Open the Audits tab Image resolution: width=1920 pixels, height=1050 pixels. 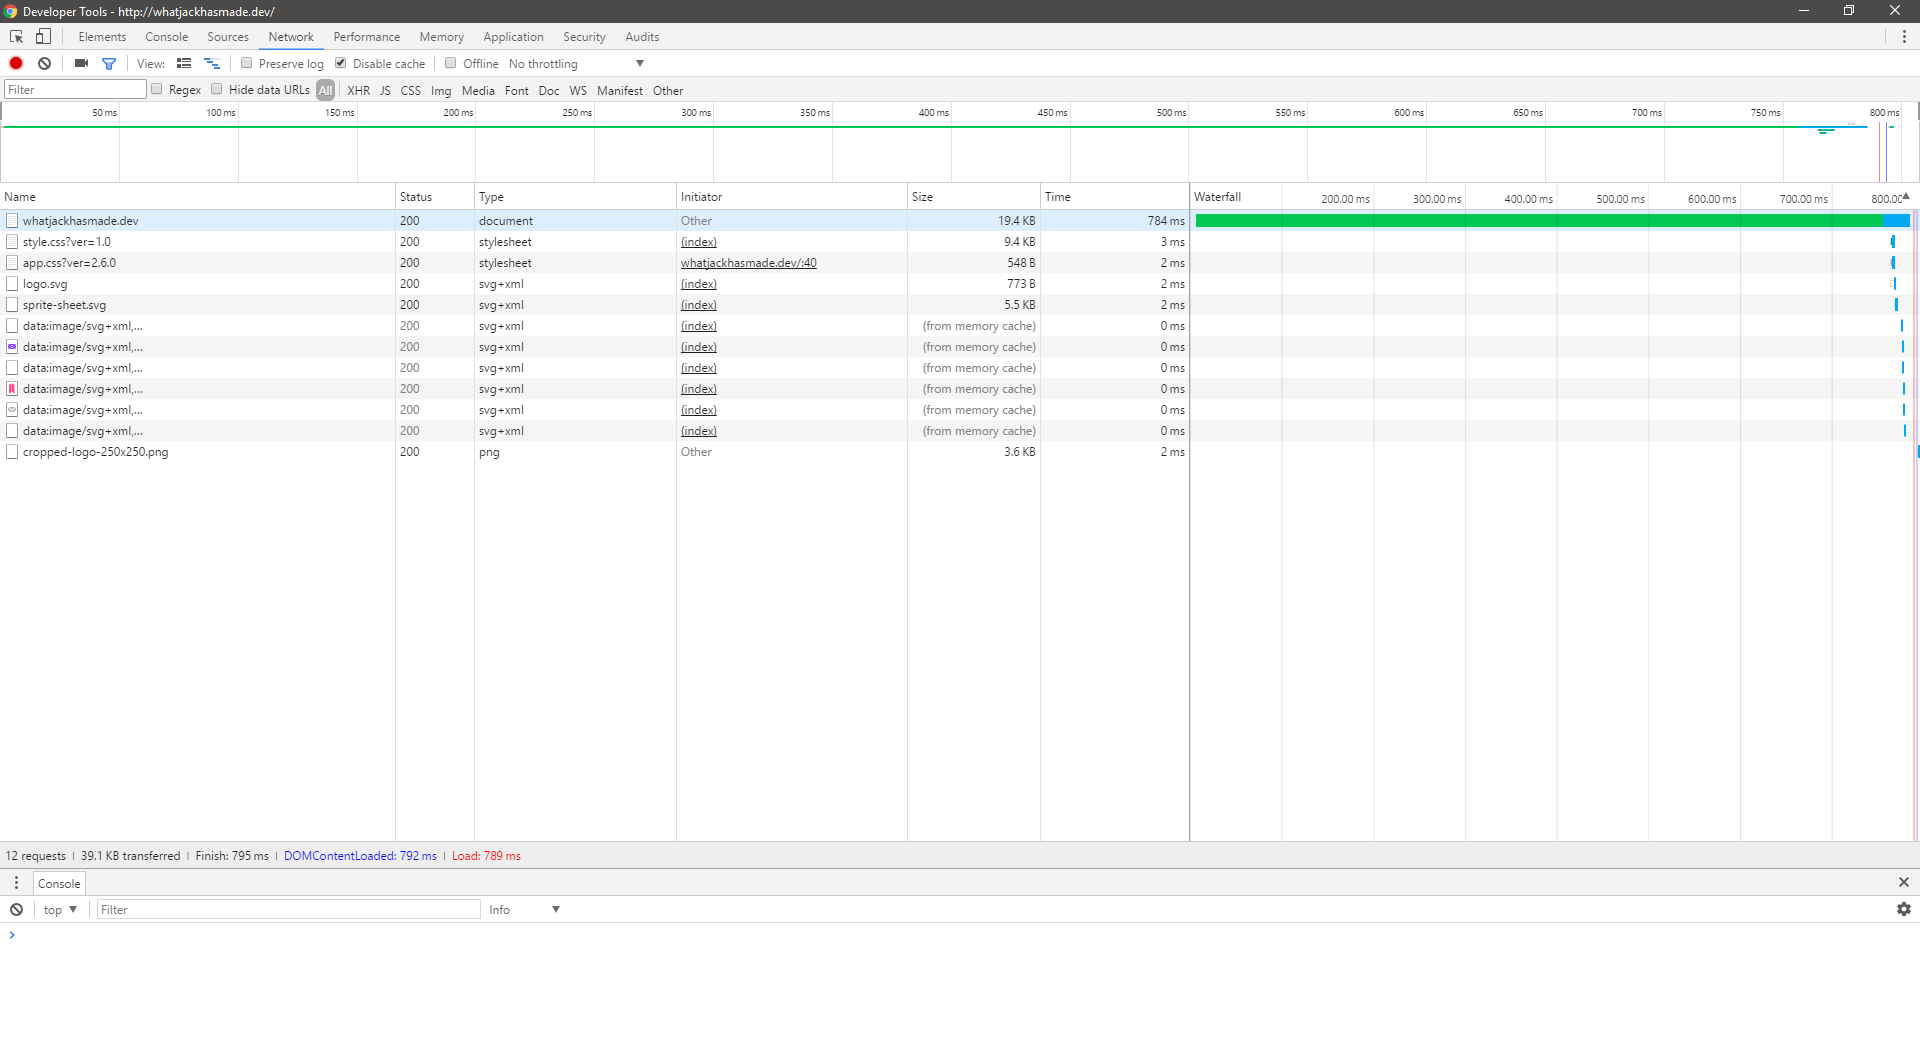642,37
